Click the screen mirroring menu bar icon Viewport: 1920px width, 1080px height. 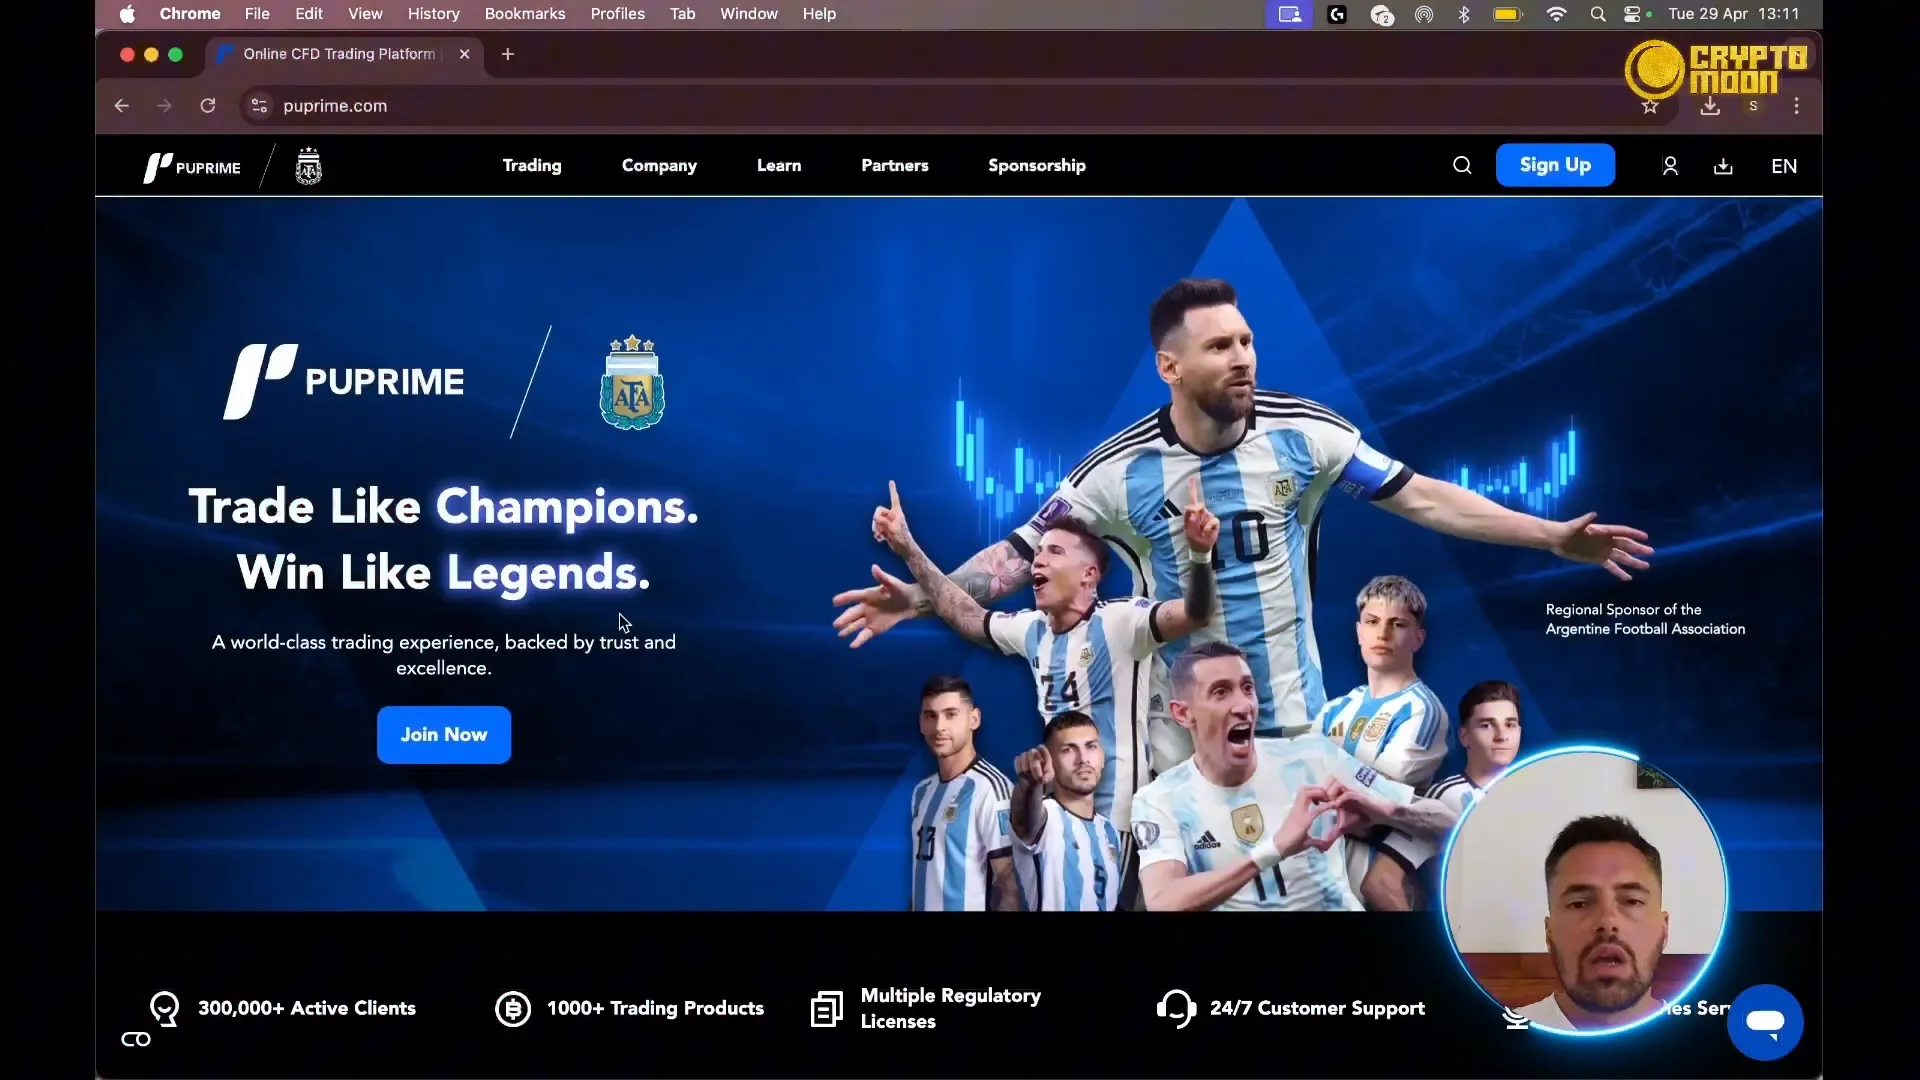click(1290, 14)
